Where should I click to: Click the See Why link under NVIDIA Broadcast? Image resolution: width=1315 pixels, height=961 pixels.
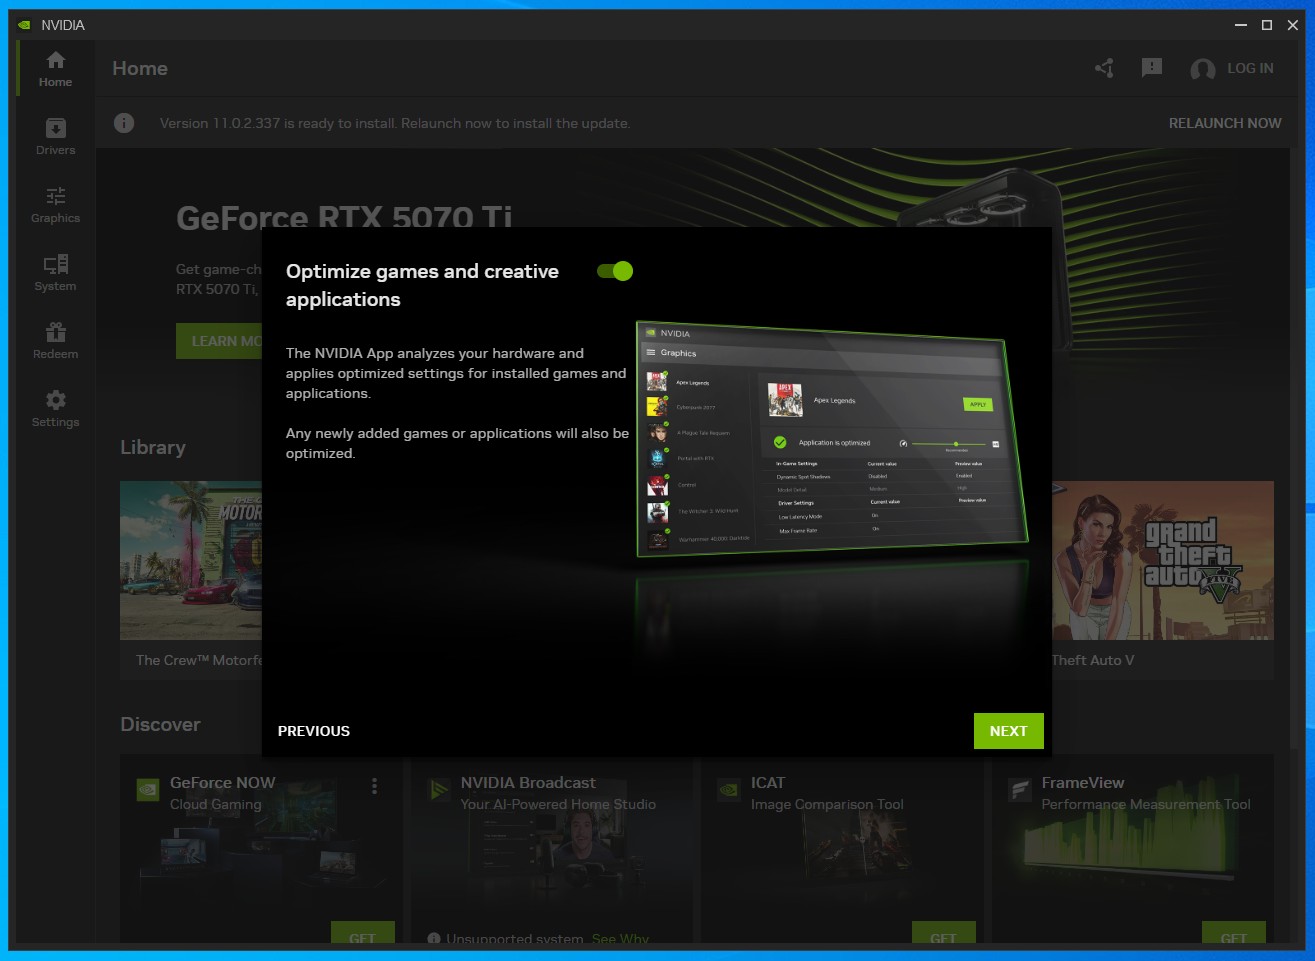pyautogui.click(x=620, y=939)
